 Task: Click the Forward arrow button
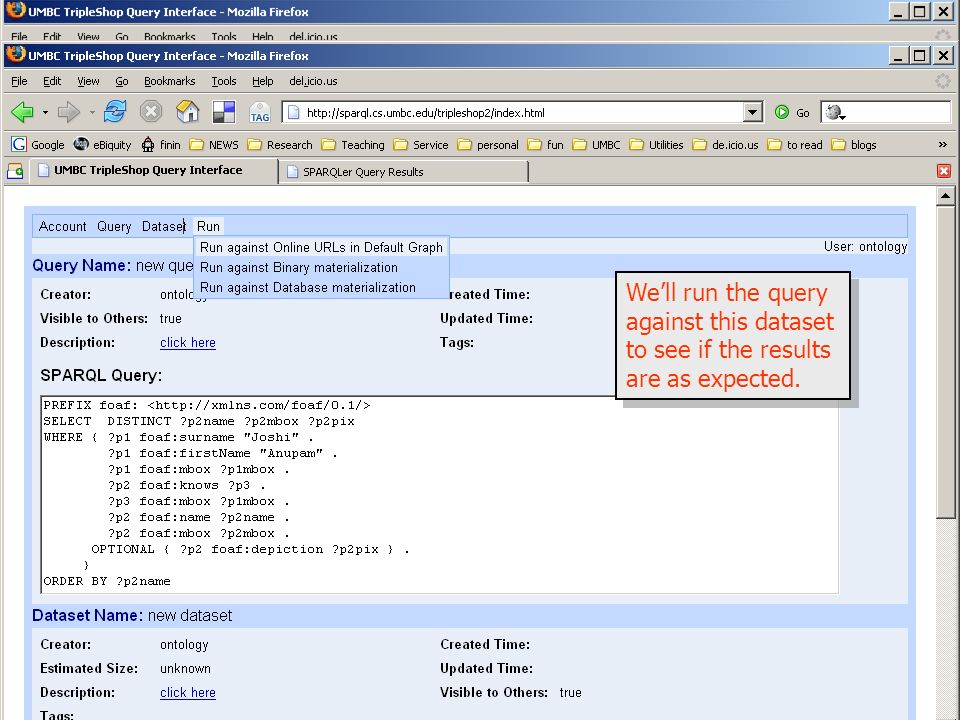click(69, 111)
